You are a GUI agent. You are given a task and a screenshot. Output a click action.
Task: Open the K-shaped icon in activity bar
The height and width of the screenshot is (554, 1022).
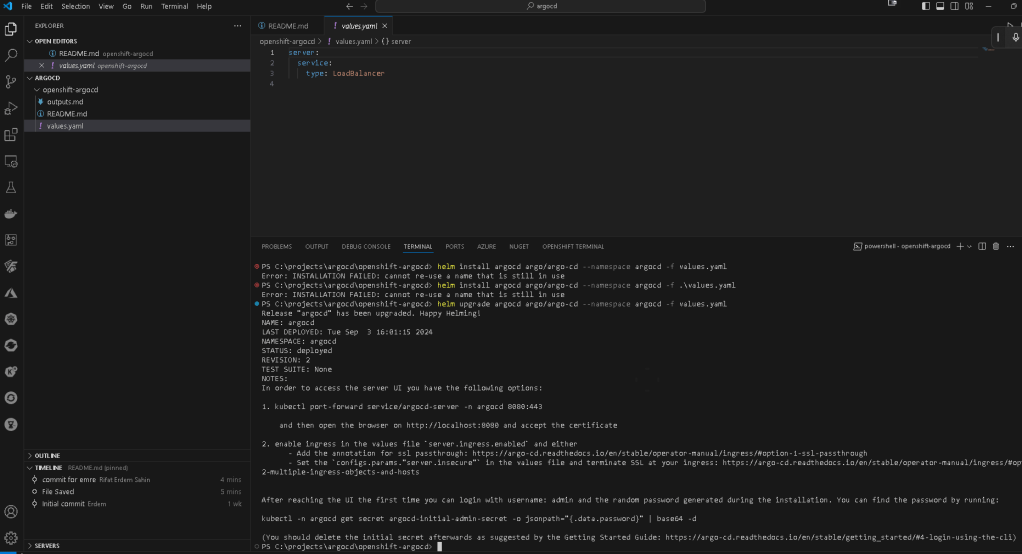[x=11, y=372]
